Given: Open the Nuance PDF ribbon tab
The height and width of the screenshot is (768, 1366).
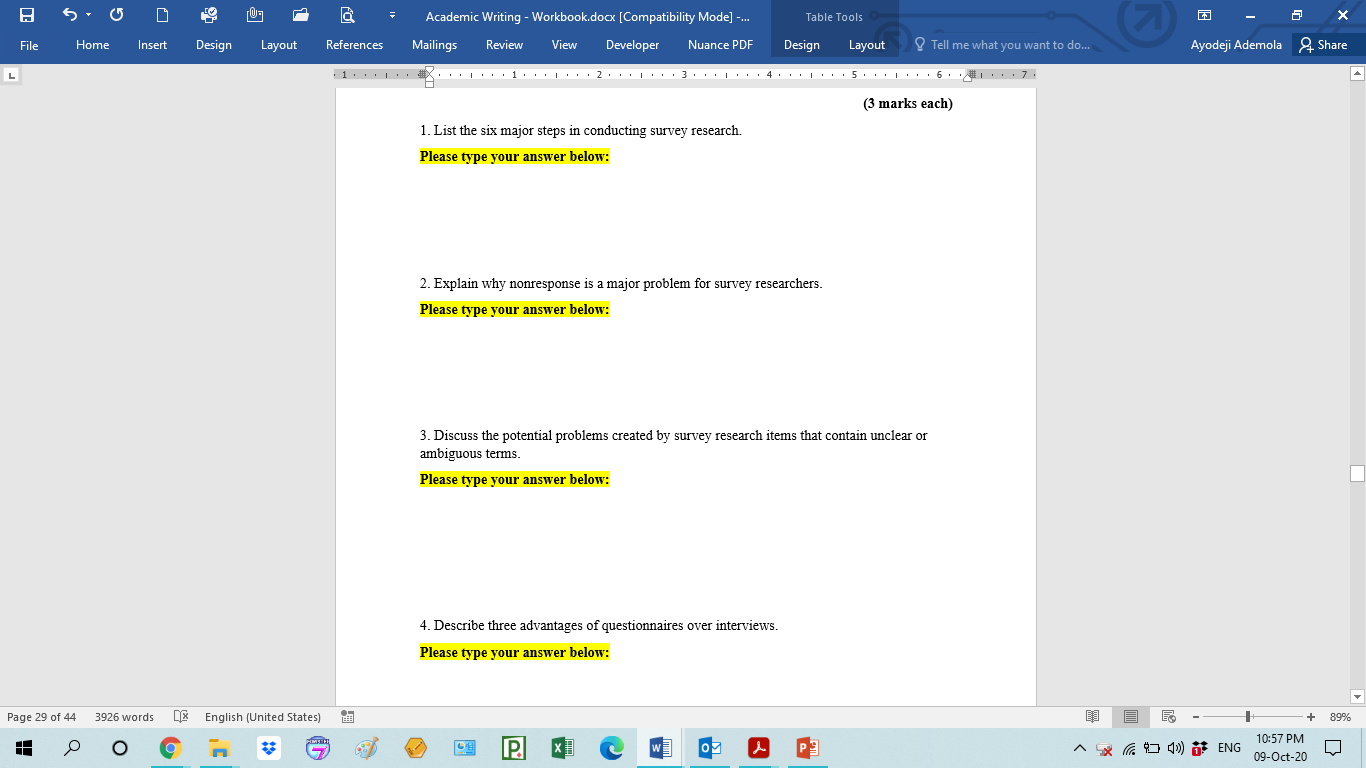Looking at the screenshot, I should (x=720, y=45).
